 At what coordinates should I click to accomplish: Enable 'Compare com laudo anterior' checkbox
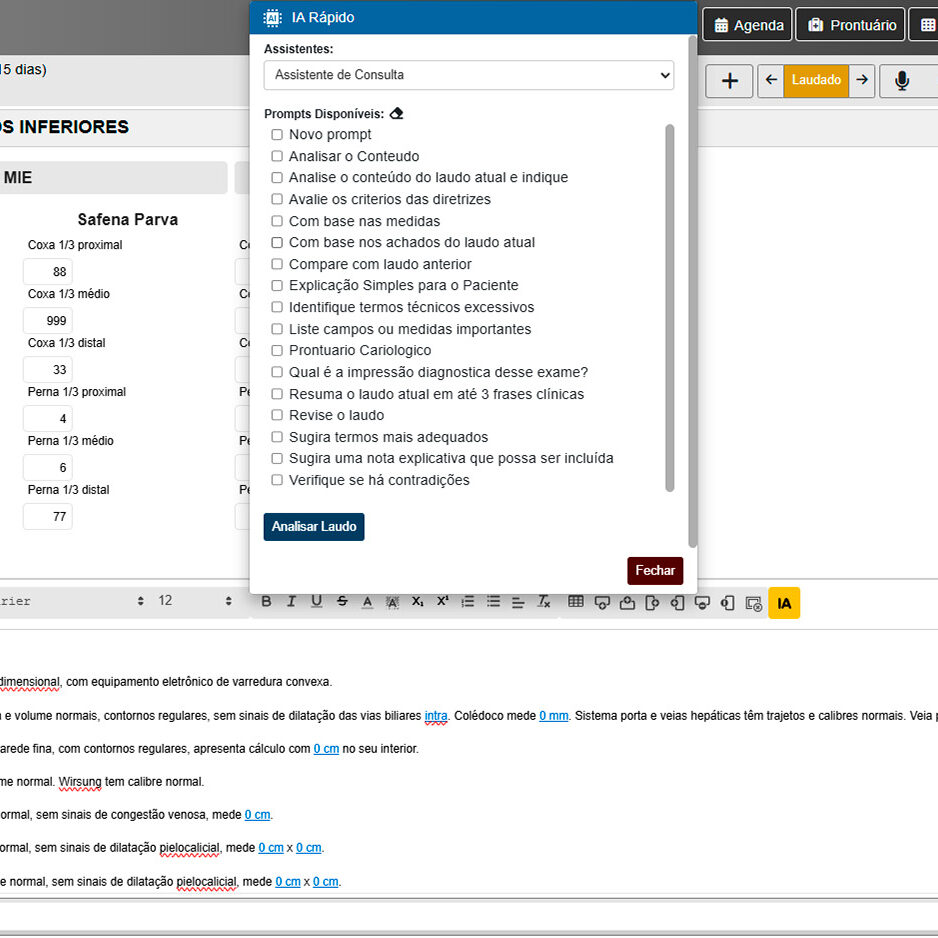[277, 264]
